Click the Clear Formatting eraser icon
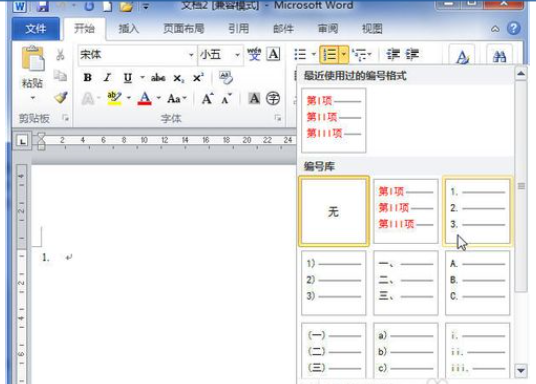The width and height of the screenshot is (536, 384). click(226, 78)
